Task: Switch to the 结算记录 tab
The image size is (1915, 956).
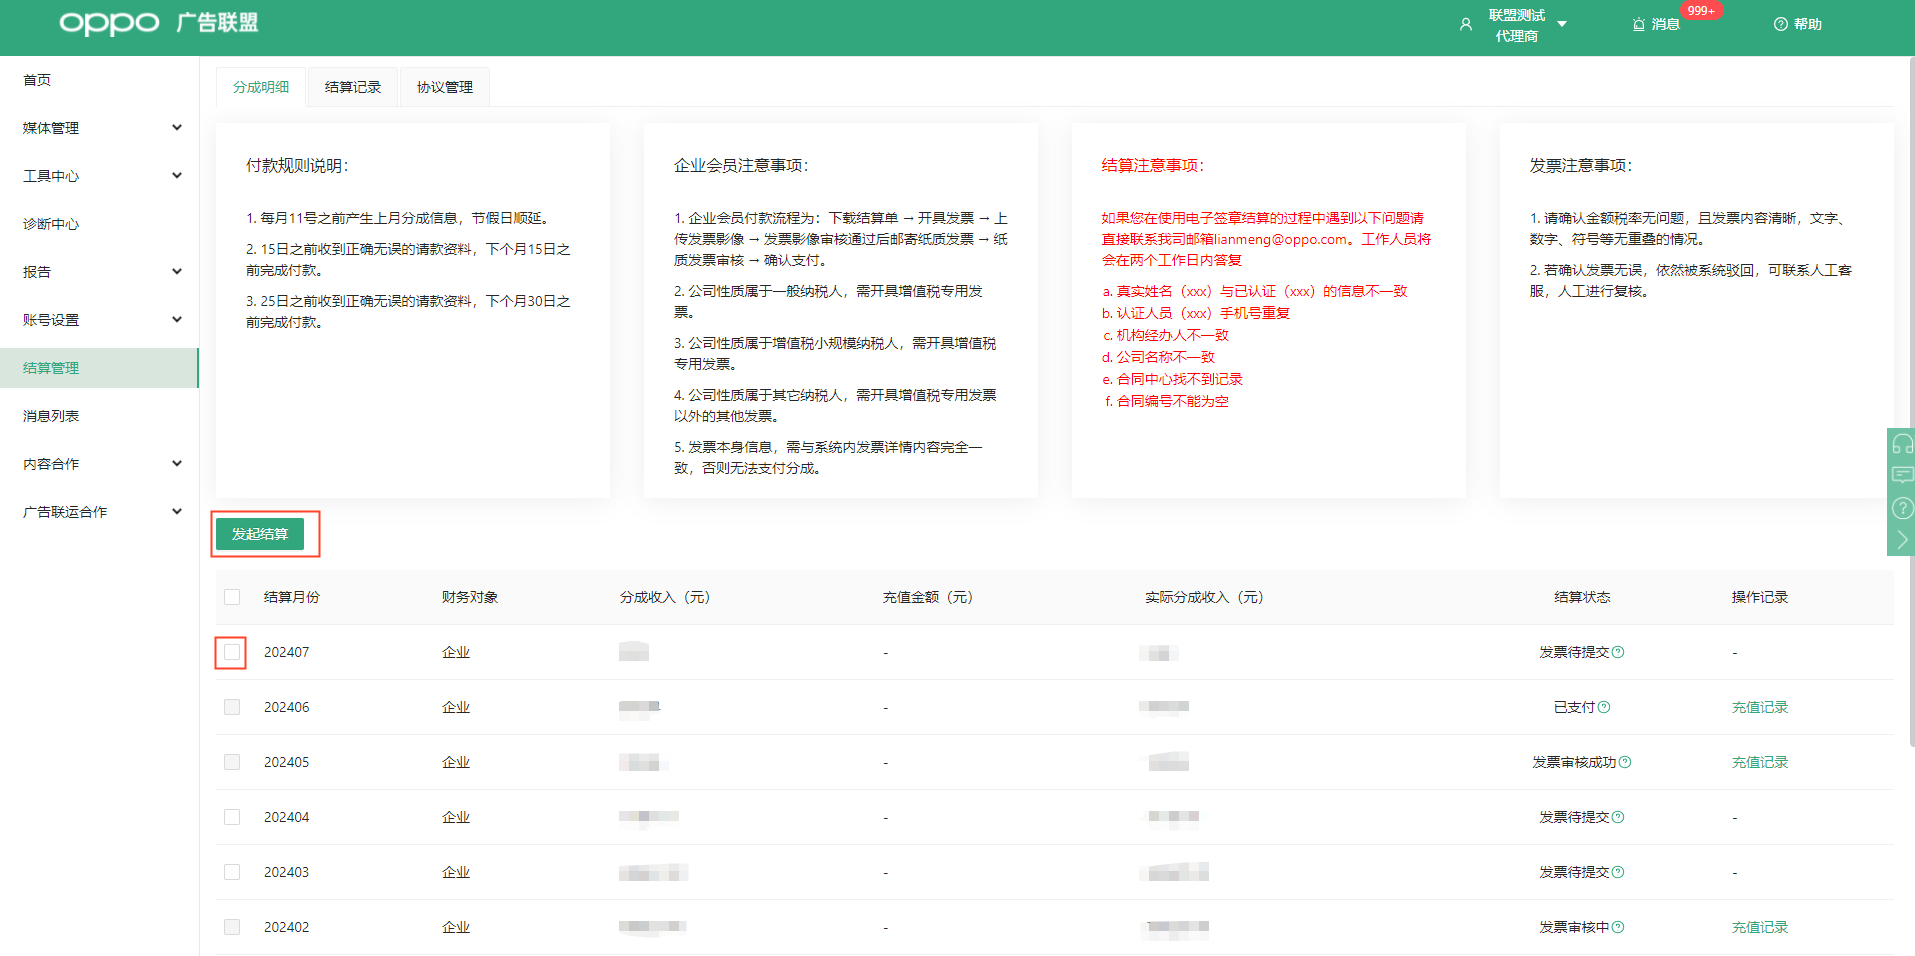Action: (353, 87)
